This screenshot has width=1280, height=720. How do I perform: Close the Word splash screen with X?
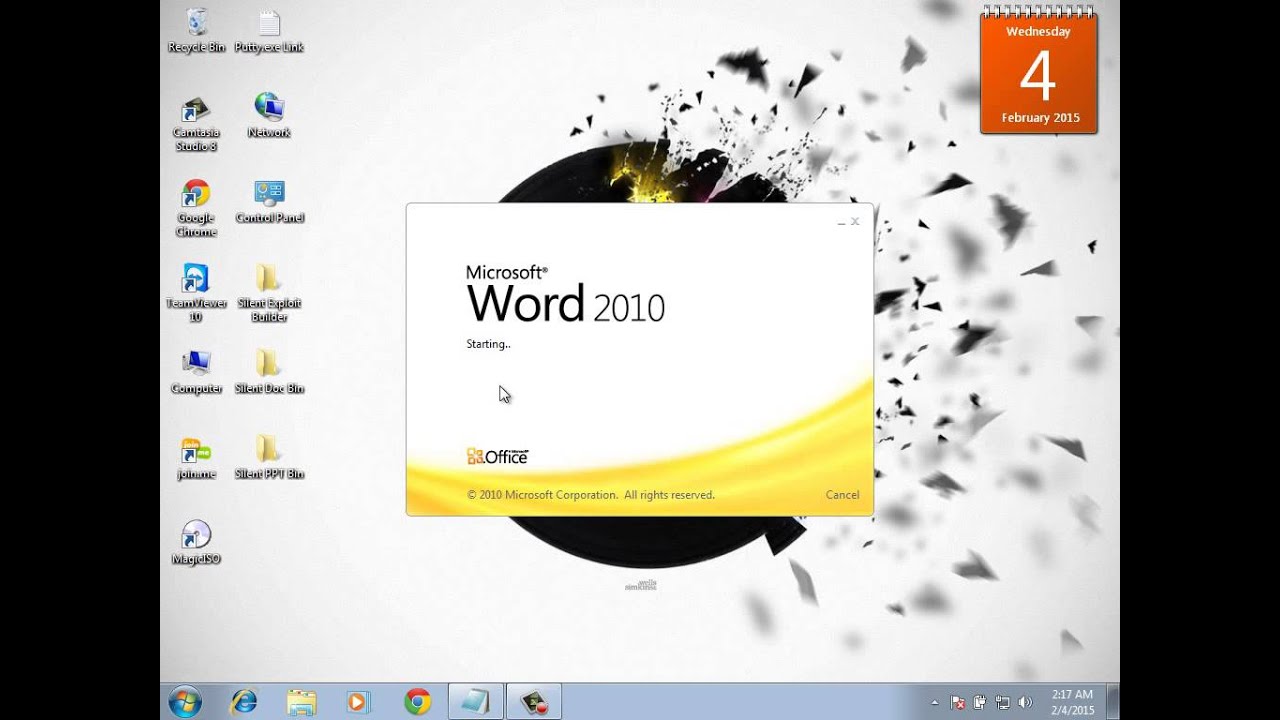[x=855, y=221]
